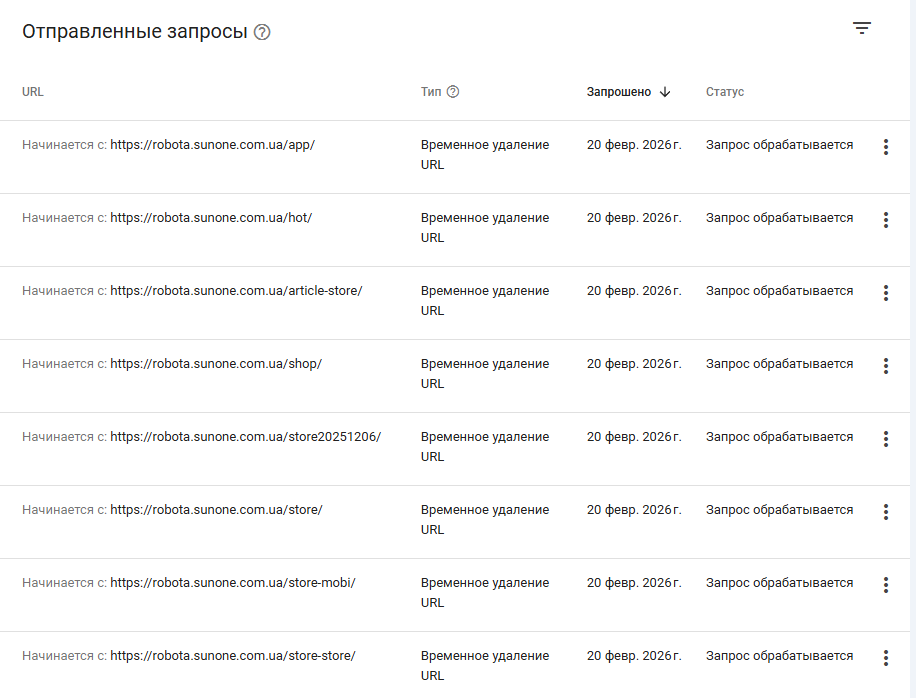Image resolution: width=916 pixels, height=698 pixels.
Task: Click the Статус column header
Action: [725, 92]
